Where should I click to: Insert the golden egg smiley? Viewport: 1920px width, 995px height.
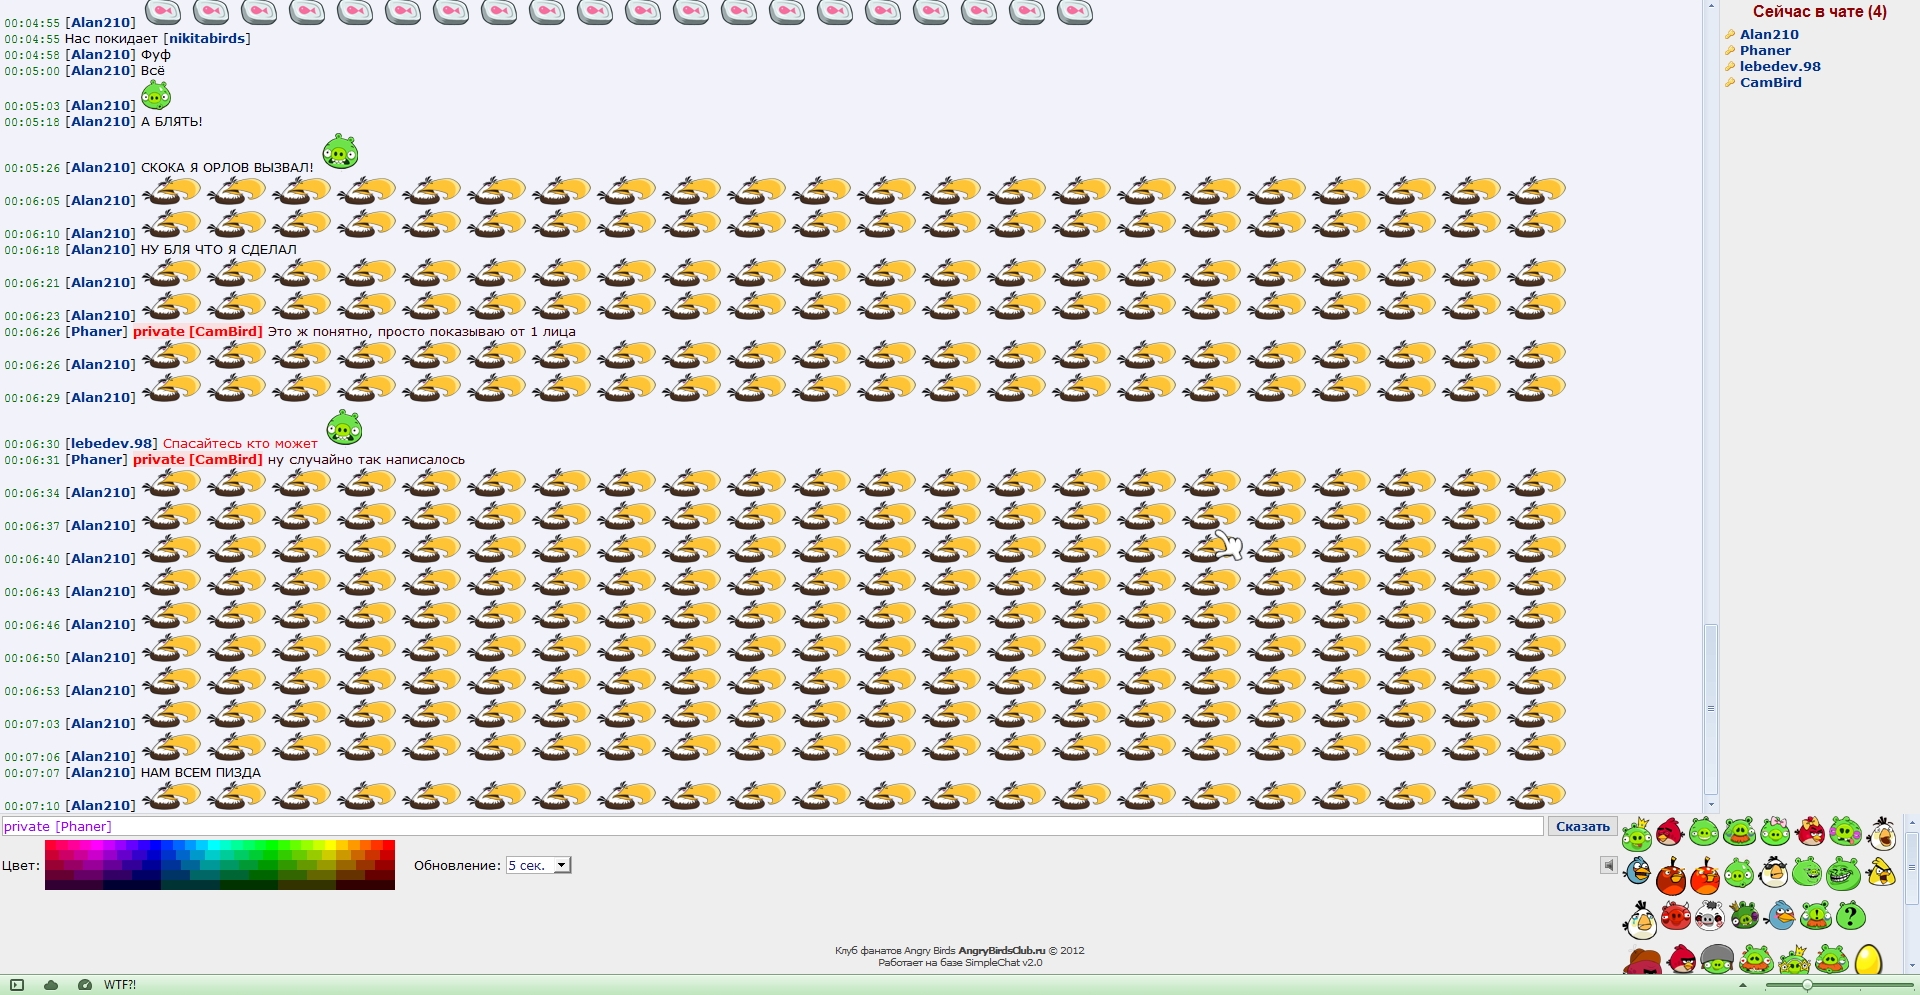[x=1868, y=960]
